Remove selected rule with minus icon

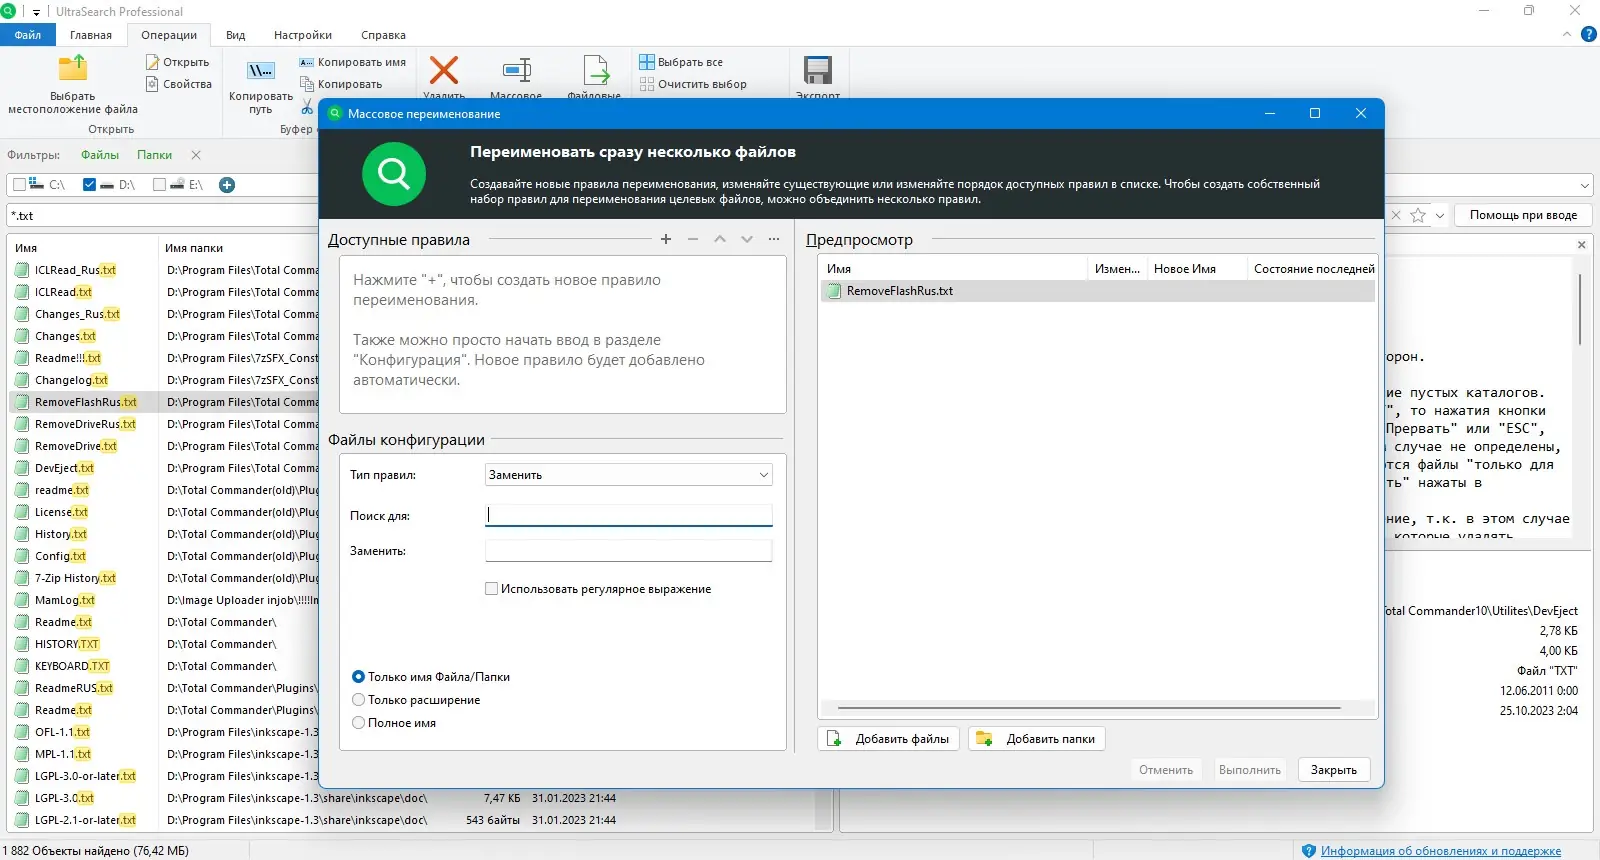click(693, 239)
